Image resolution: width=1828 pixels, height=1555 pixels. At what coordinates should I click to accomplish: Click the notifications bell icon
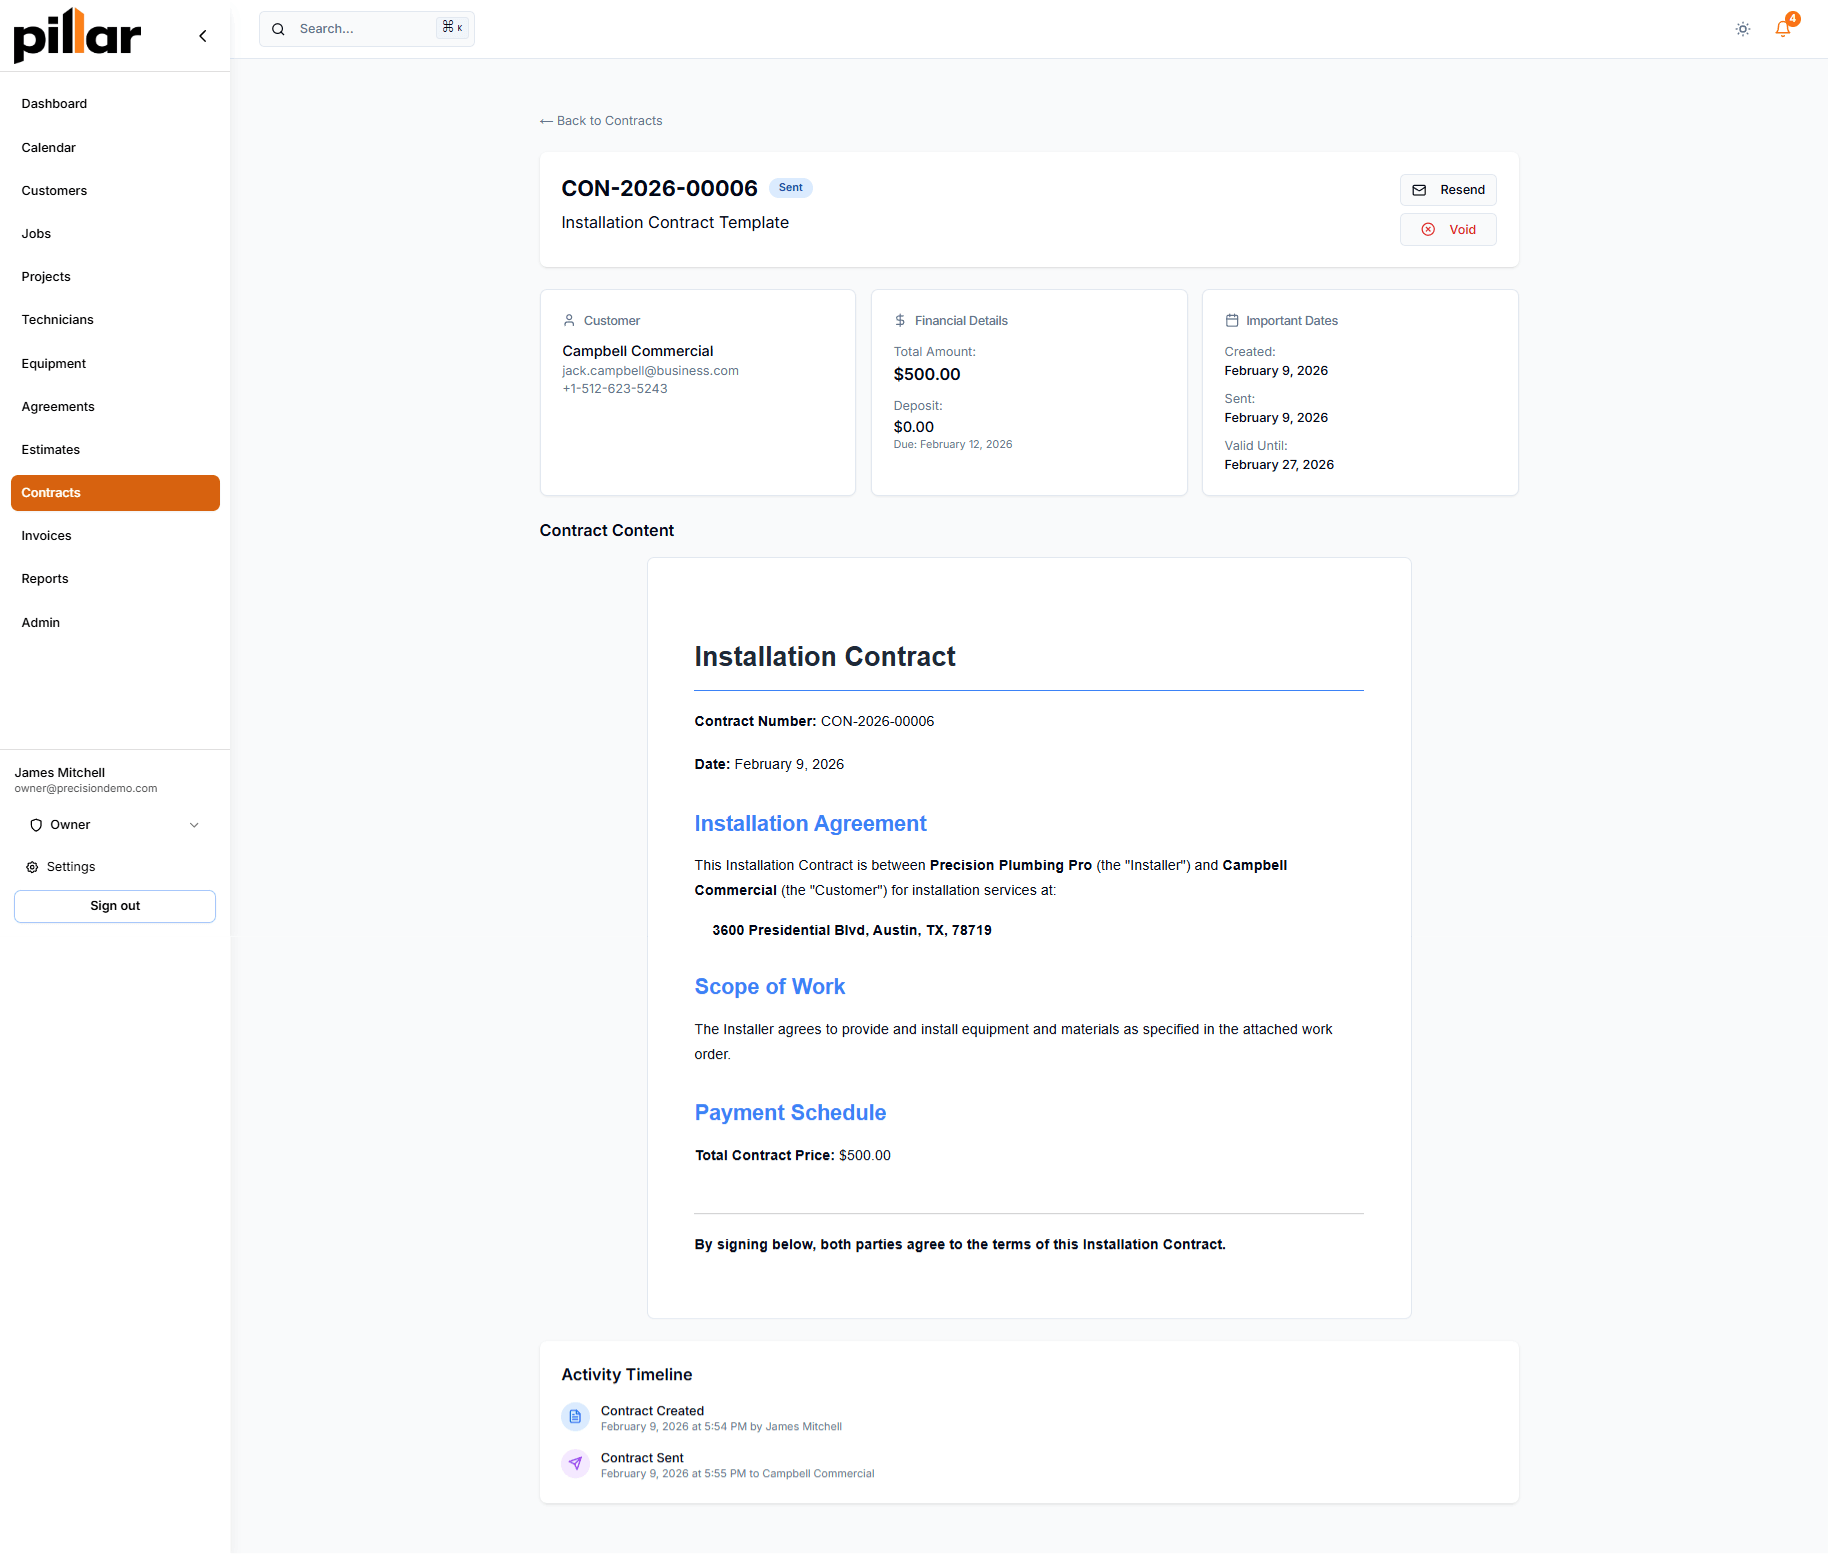coord(1783,29)
